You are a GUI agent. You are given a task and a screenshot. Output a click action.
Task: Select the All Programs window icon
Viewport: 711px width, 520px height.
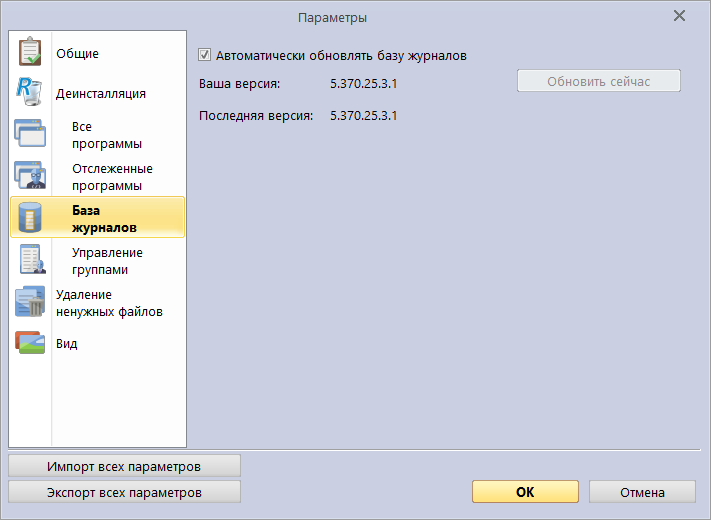tap(30, 135)
